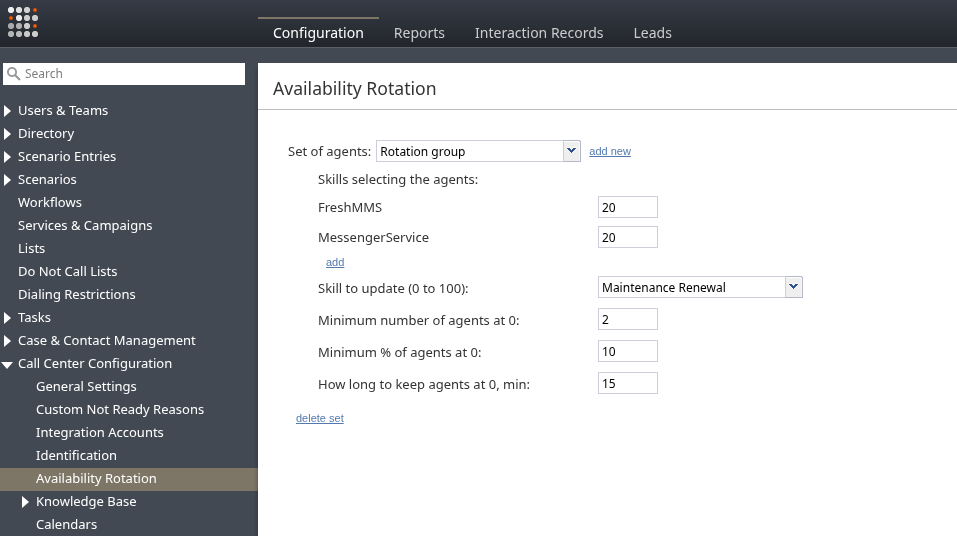Click the keep agents at 0 minutes field
The height and width of the screenshot is (536, 957).
coord(627,383)
